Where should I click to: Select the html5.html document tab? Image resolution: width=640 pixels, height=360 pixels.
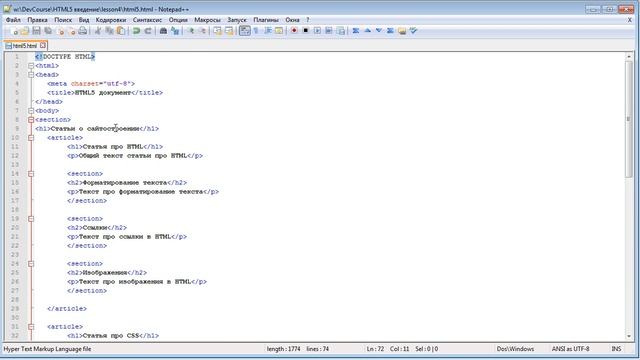tap(25, 46)
